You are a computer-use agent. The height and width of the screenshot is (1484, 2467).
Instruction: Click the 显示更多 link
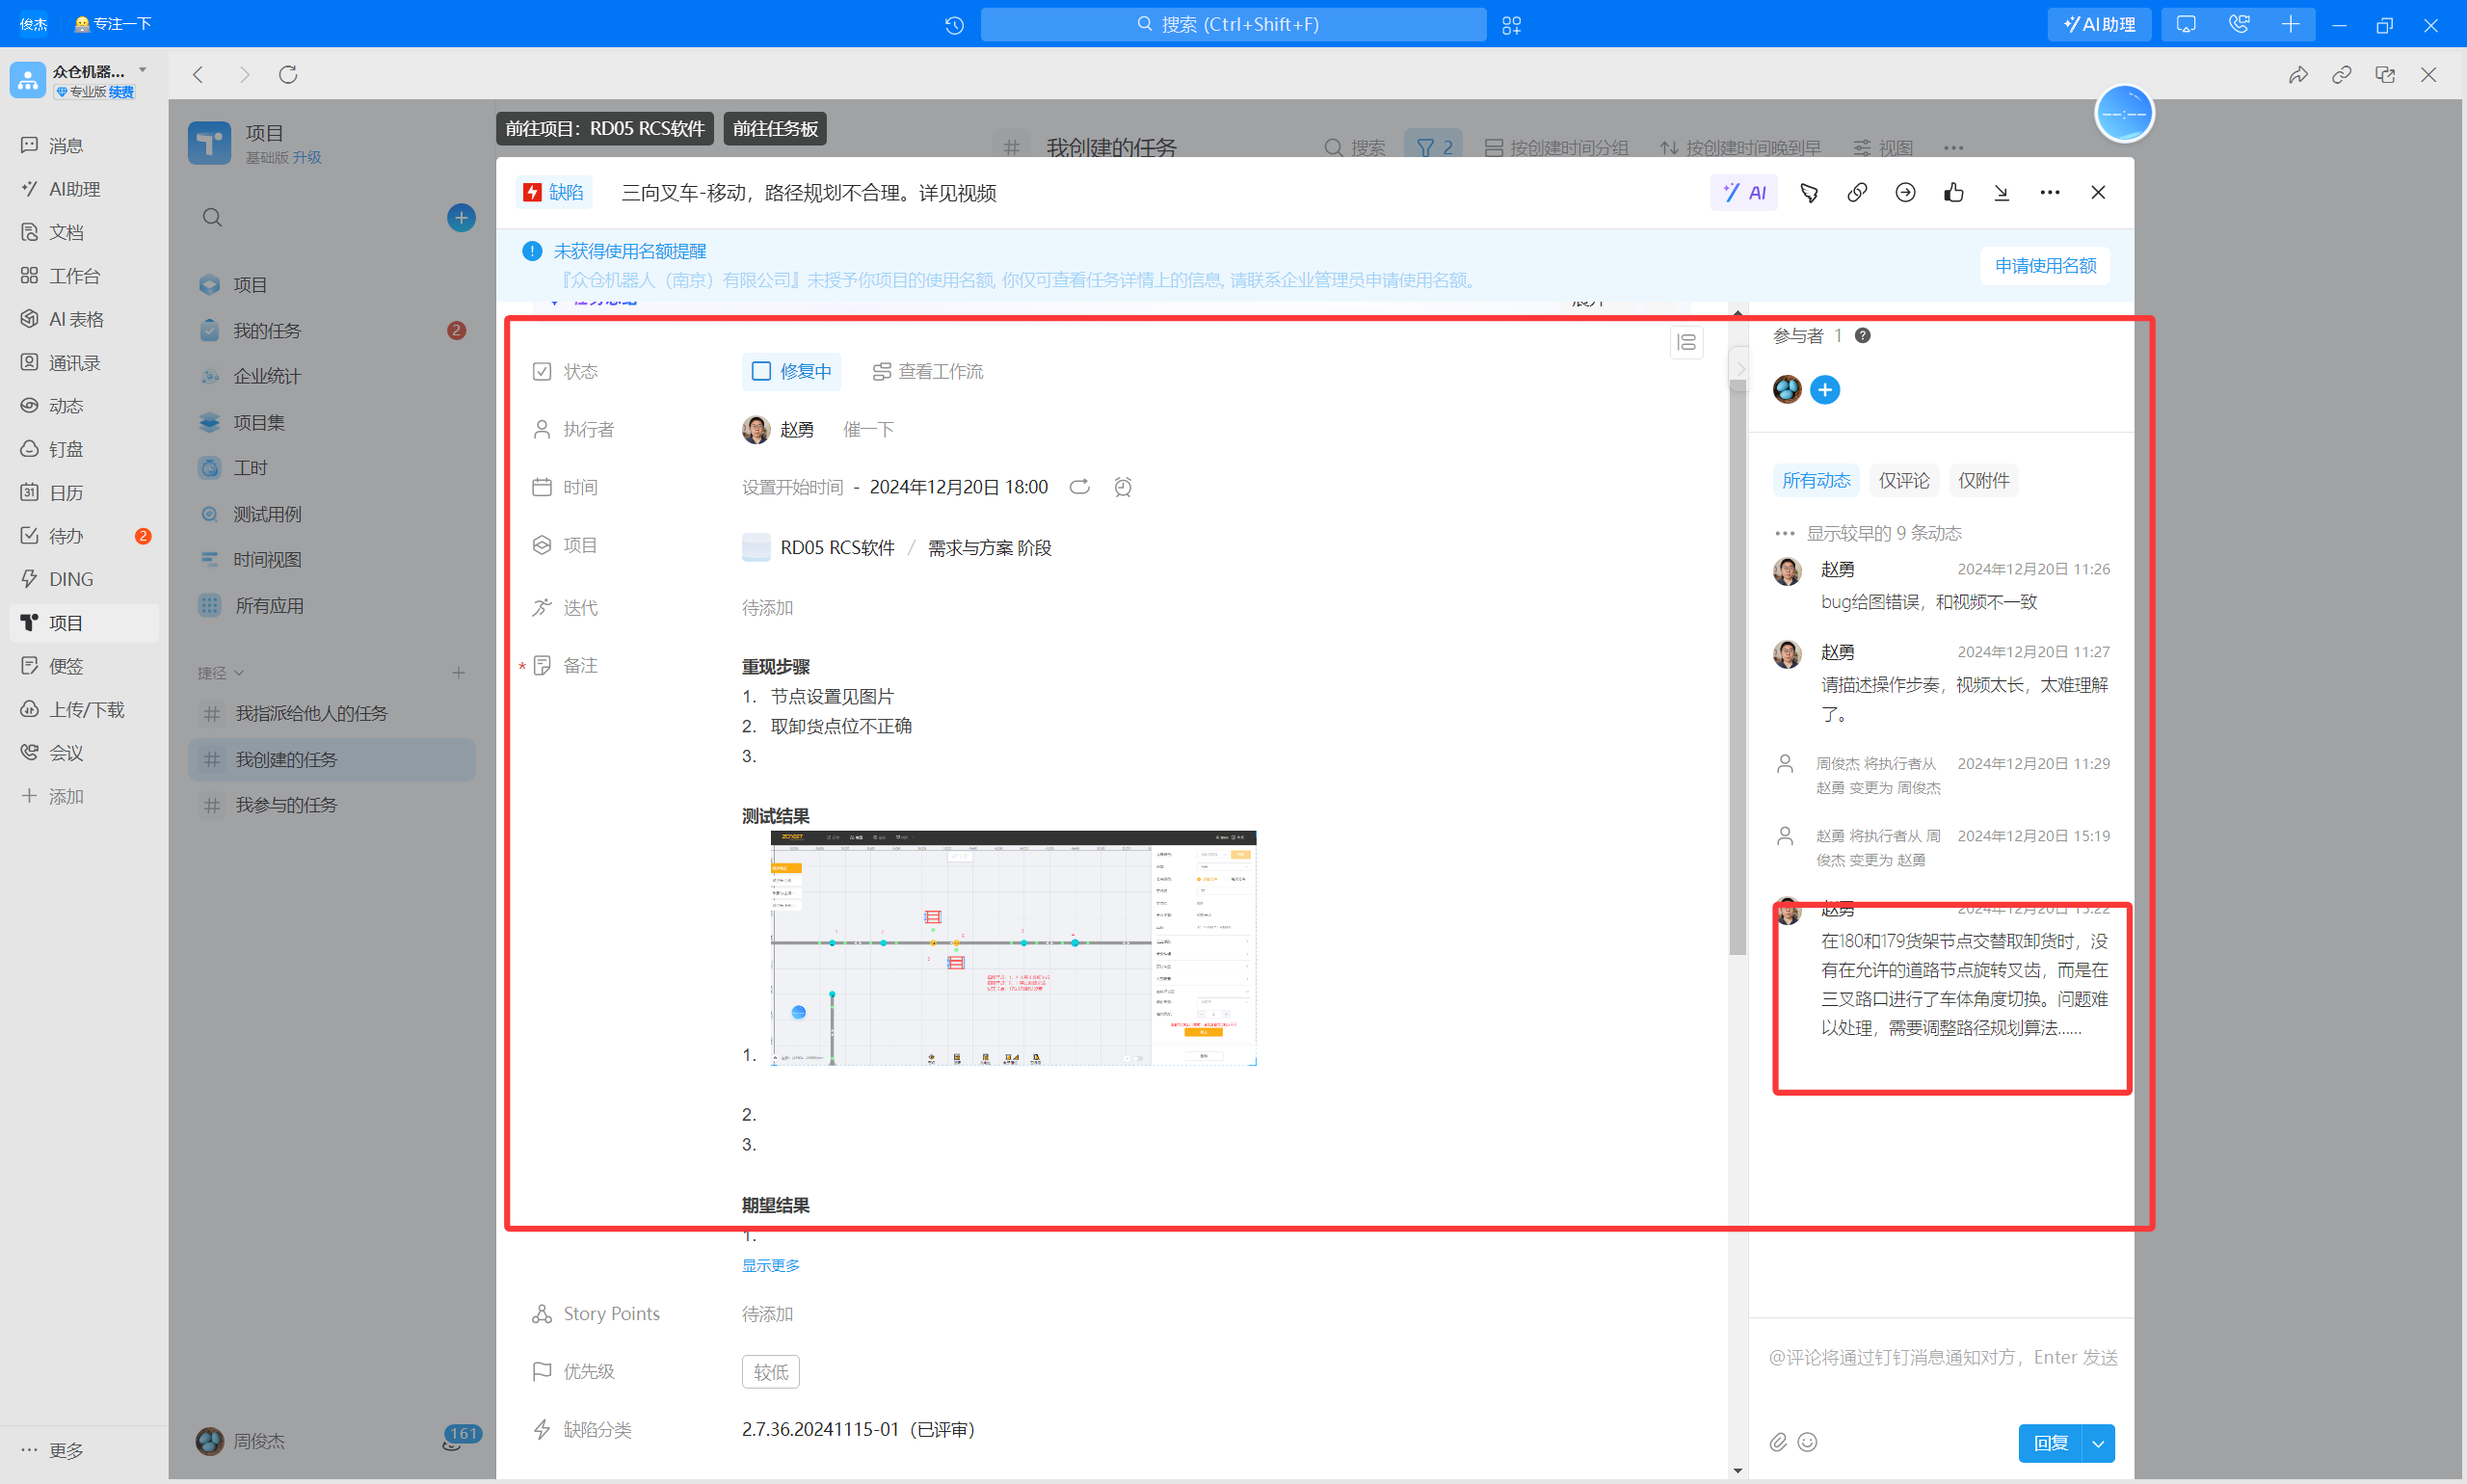click(770, 1265)
